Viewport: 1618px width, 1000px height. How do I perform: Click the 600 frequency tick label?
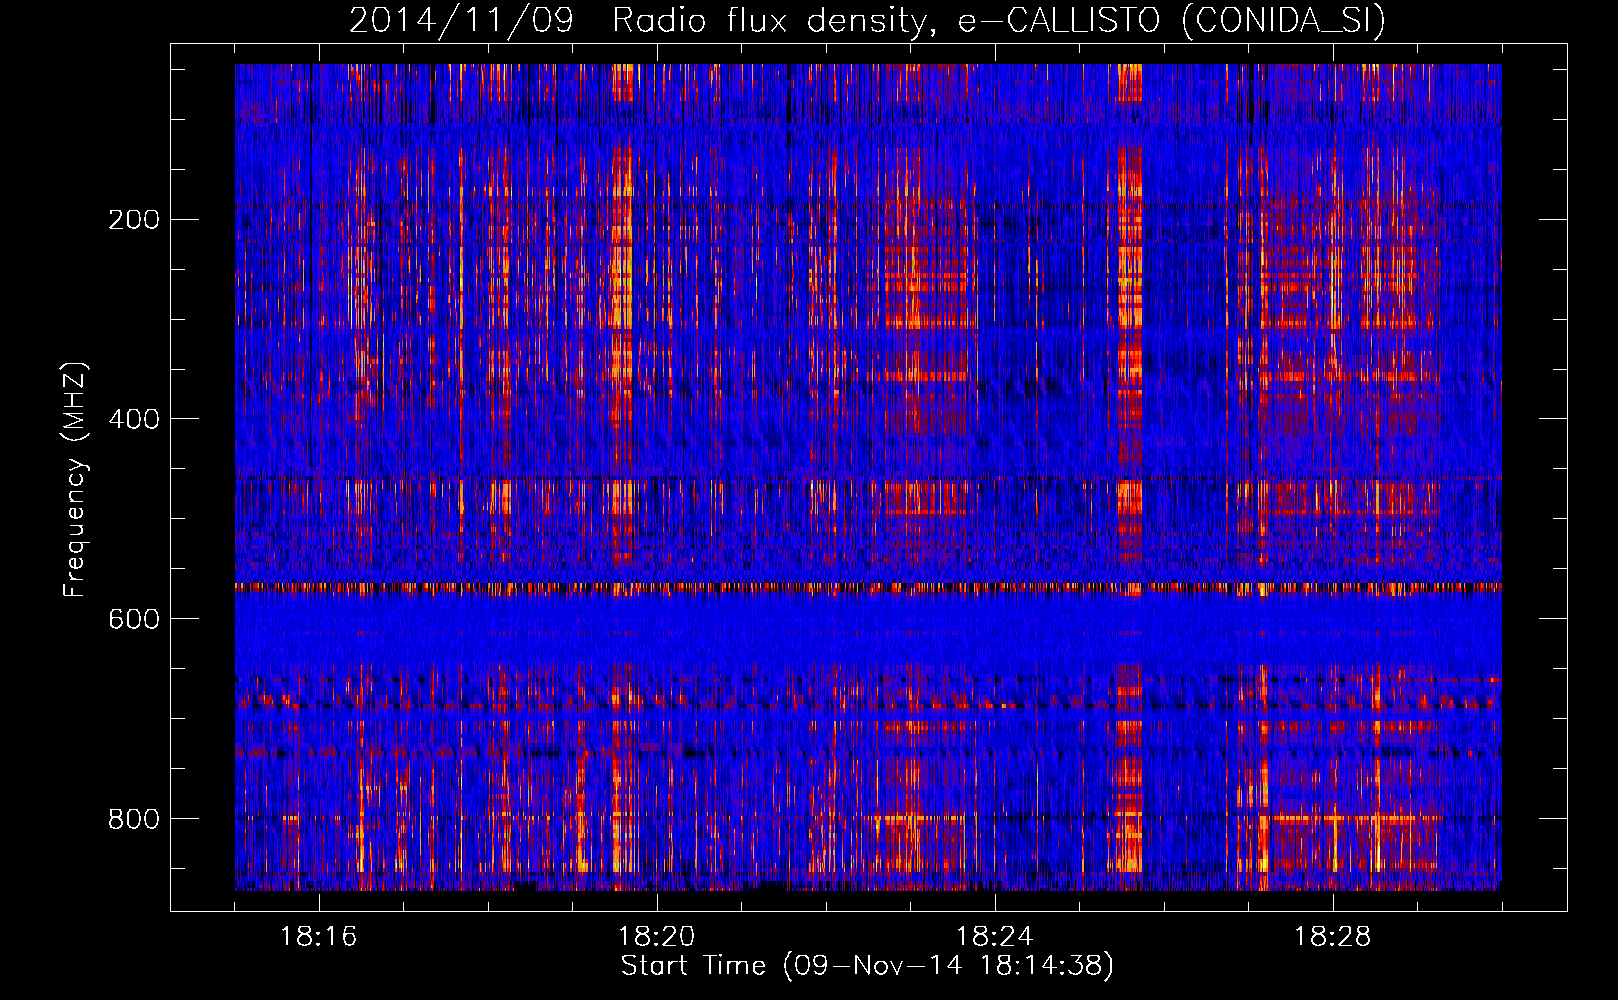click(x=134, y=620)
